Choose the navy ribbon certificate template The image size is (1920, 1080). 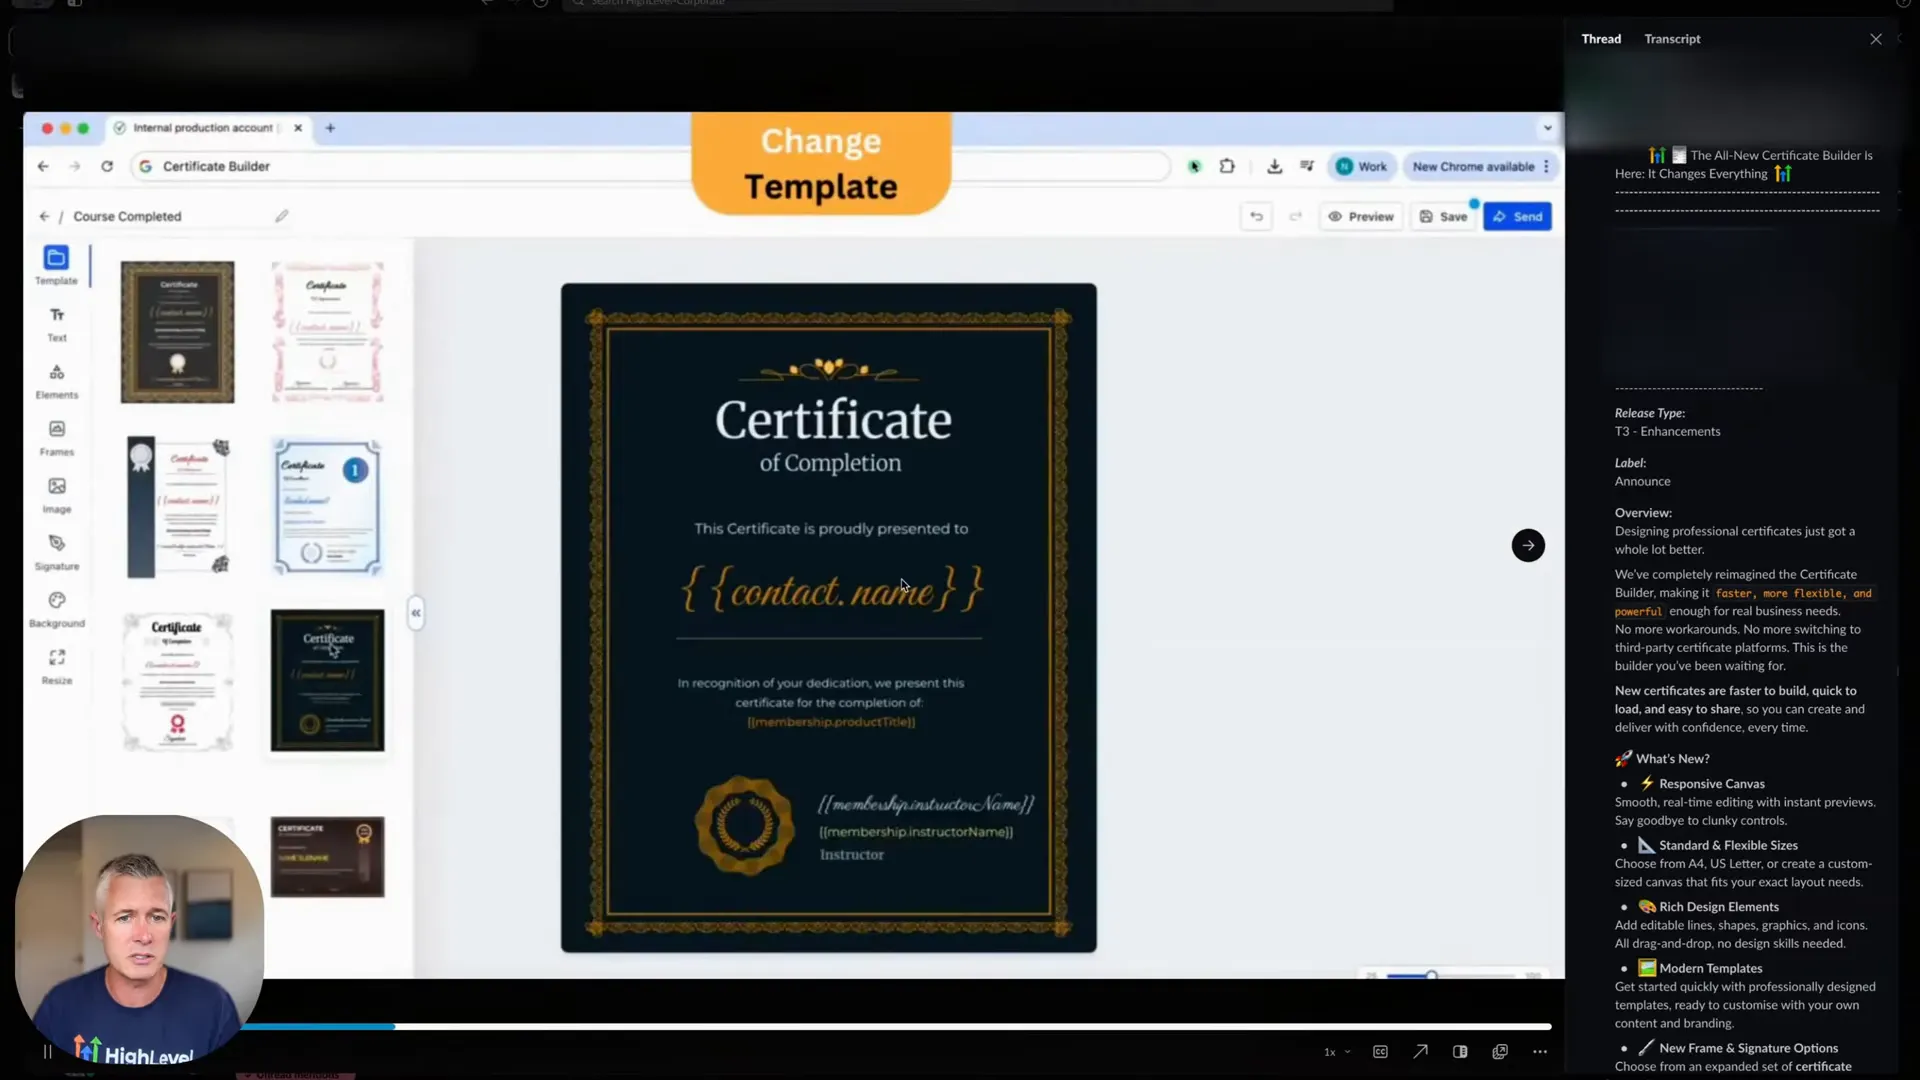point(178,507)
